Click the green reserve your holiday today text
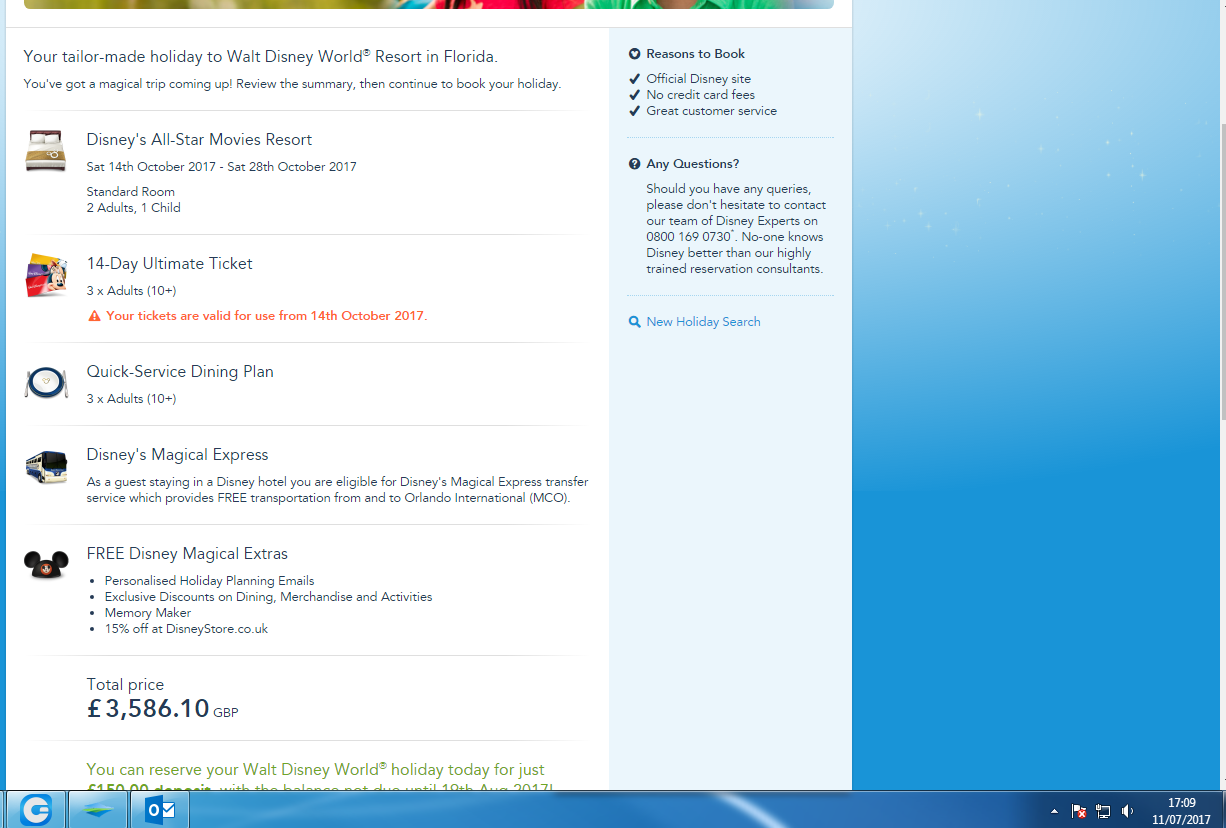Image resolution: width=1226 pixels, height=828 pixels. click(x=315, y=770)
